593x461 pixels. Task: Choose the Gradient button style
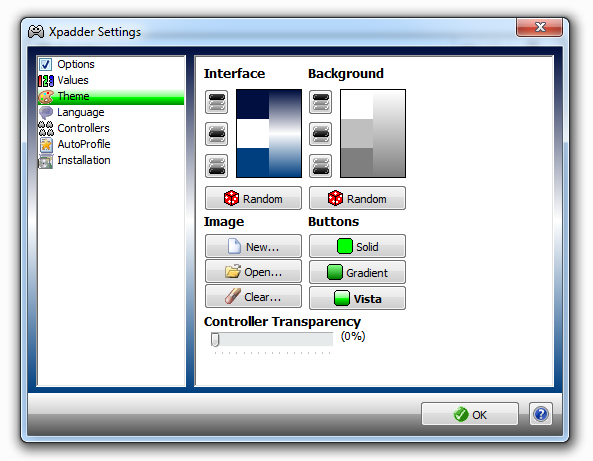point(357,272)
